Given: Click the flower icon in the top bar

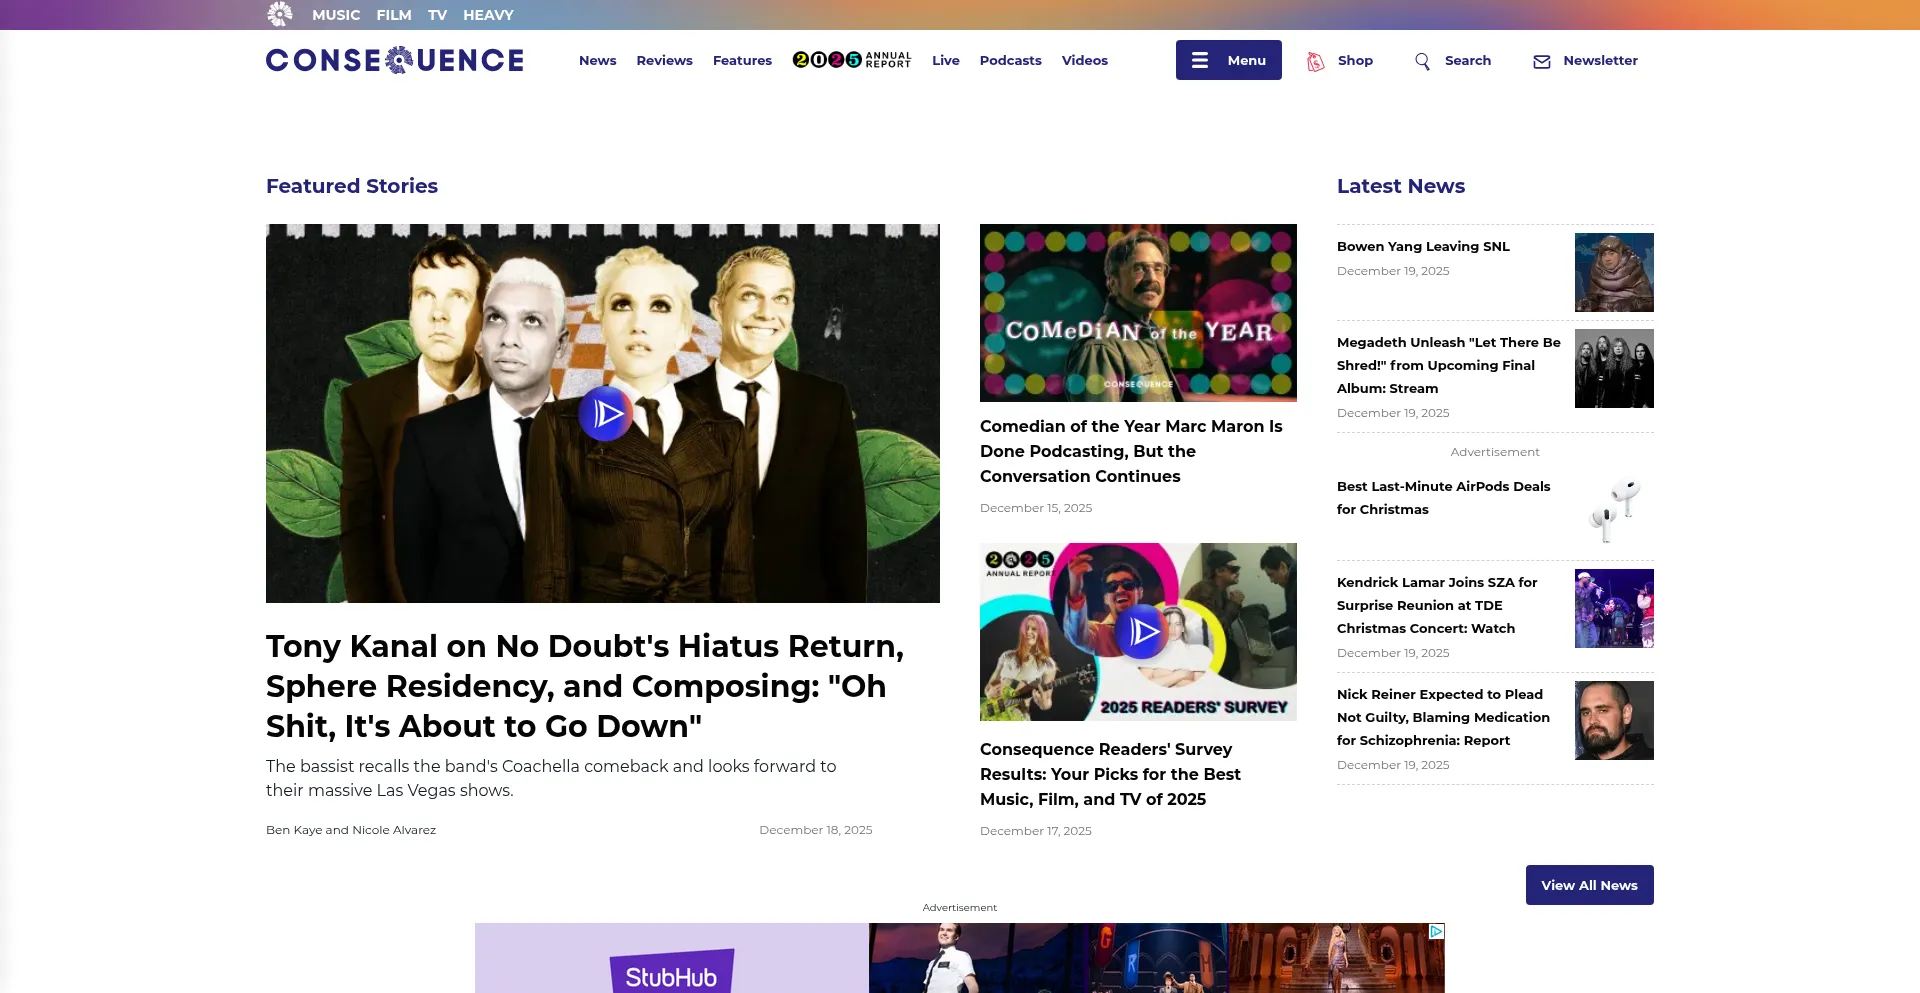Looking at the screenshot, I should point(280,14).
